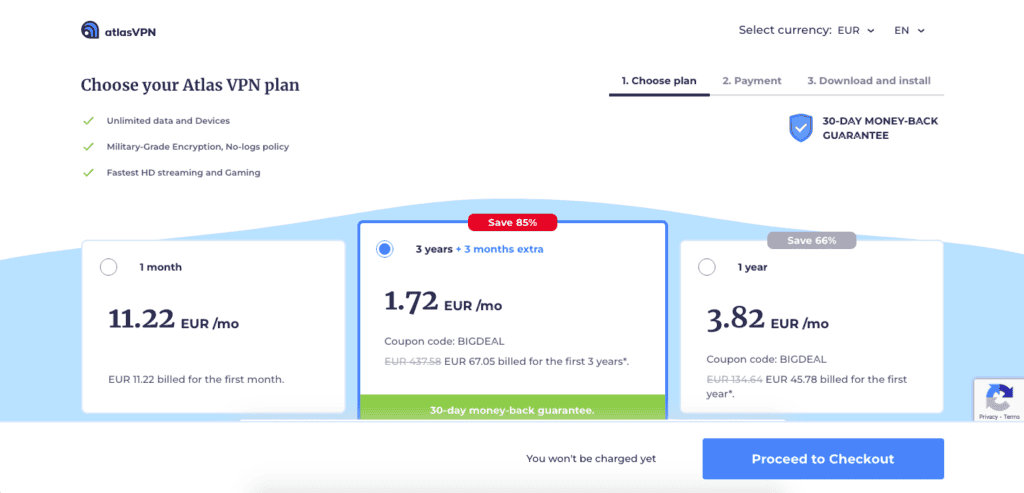Viewport: 1024px width, 493px height.
Task: Click the 3.82 EUR /mo price
Action: coord(768,320)
